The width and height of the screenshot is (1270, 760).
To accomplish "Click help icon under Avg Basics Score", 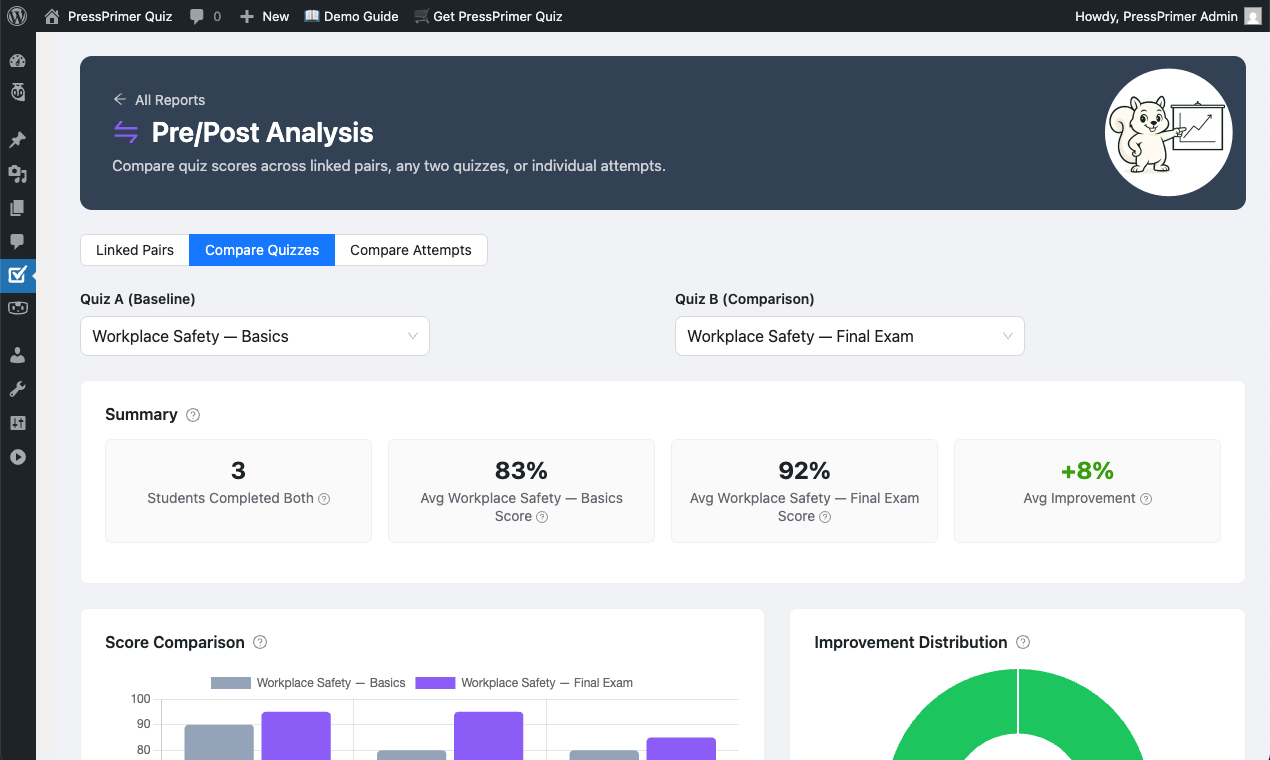I will click(x=542, y=517).
